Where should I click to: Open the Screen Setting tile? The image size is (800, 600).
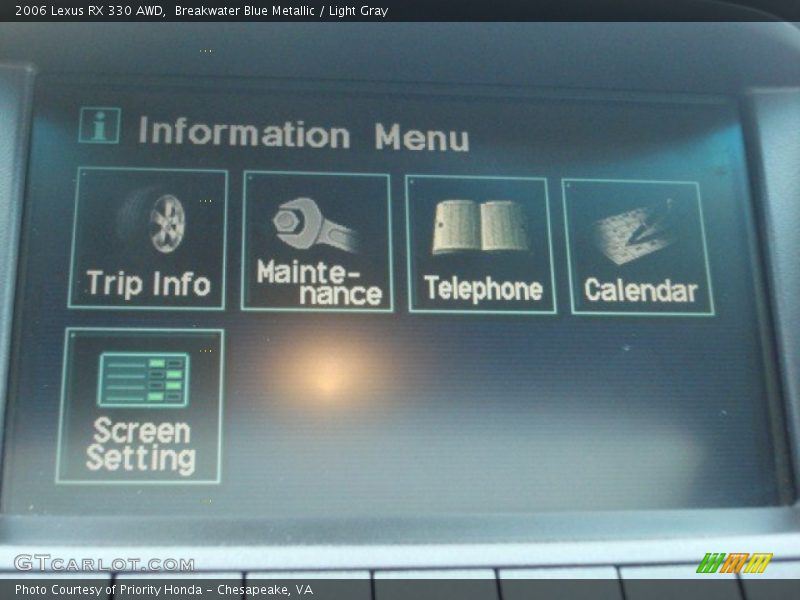140,406
